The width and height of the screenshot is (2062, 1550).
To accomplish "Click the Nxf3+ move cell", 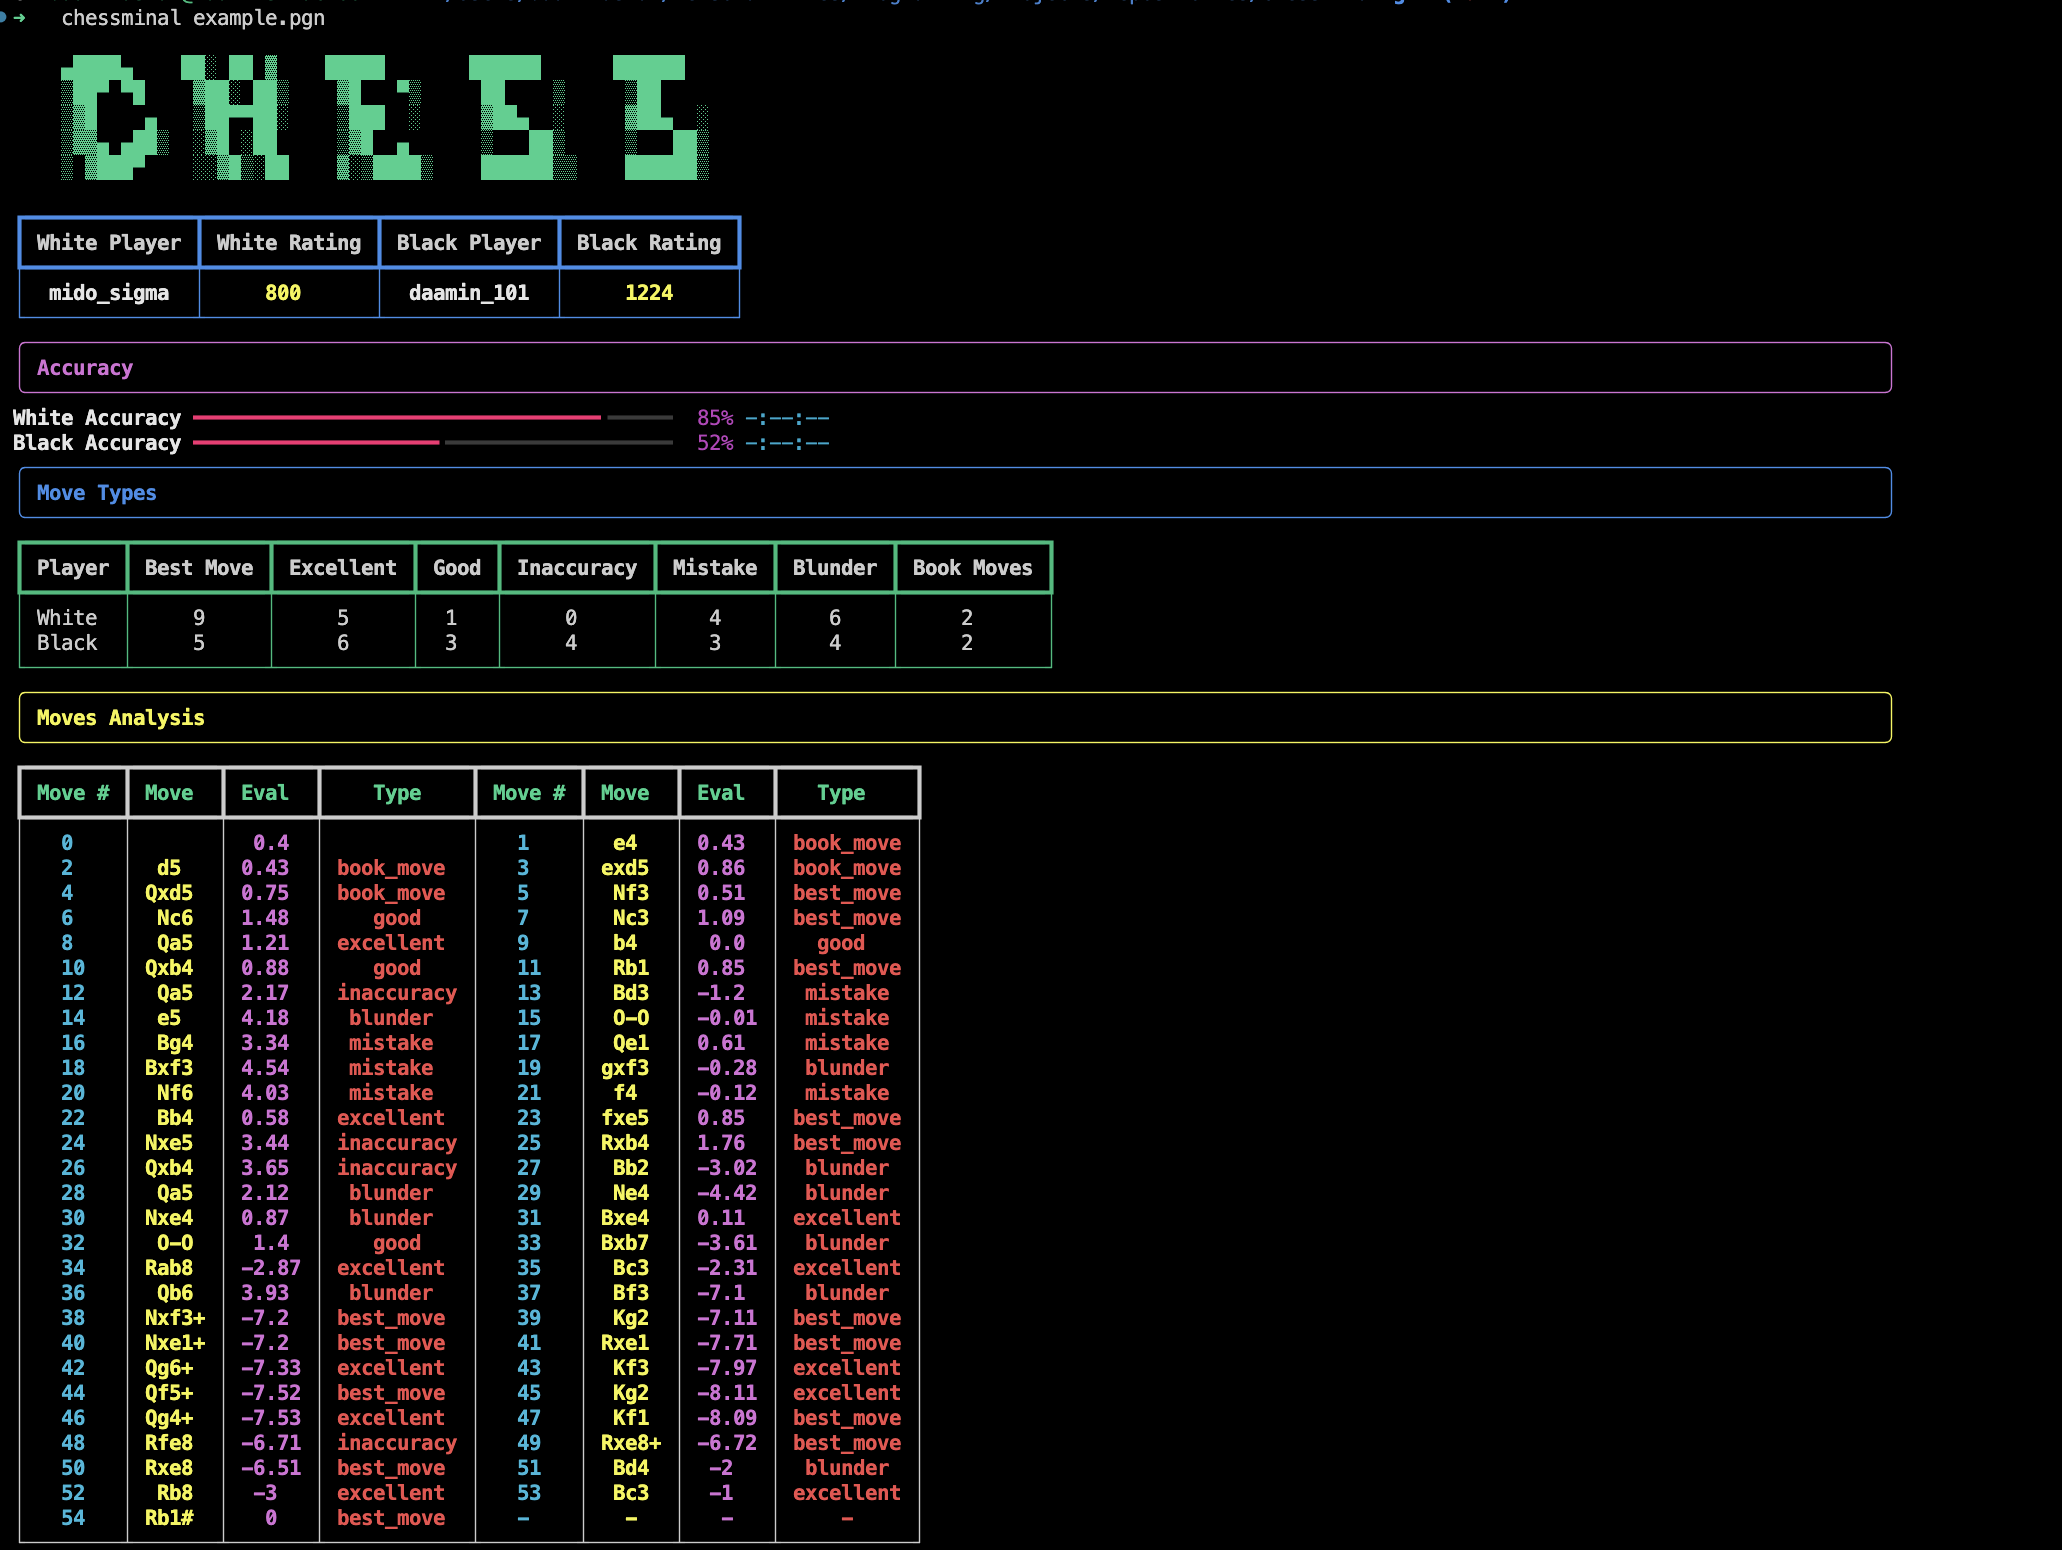I will click(x=175, y=1318).
